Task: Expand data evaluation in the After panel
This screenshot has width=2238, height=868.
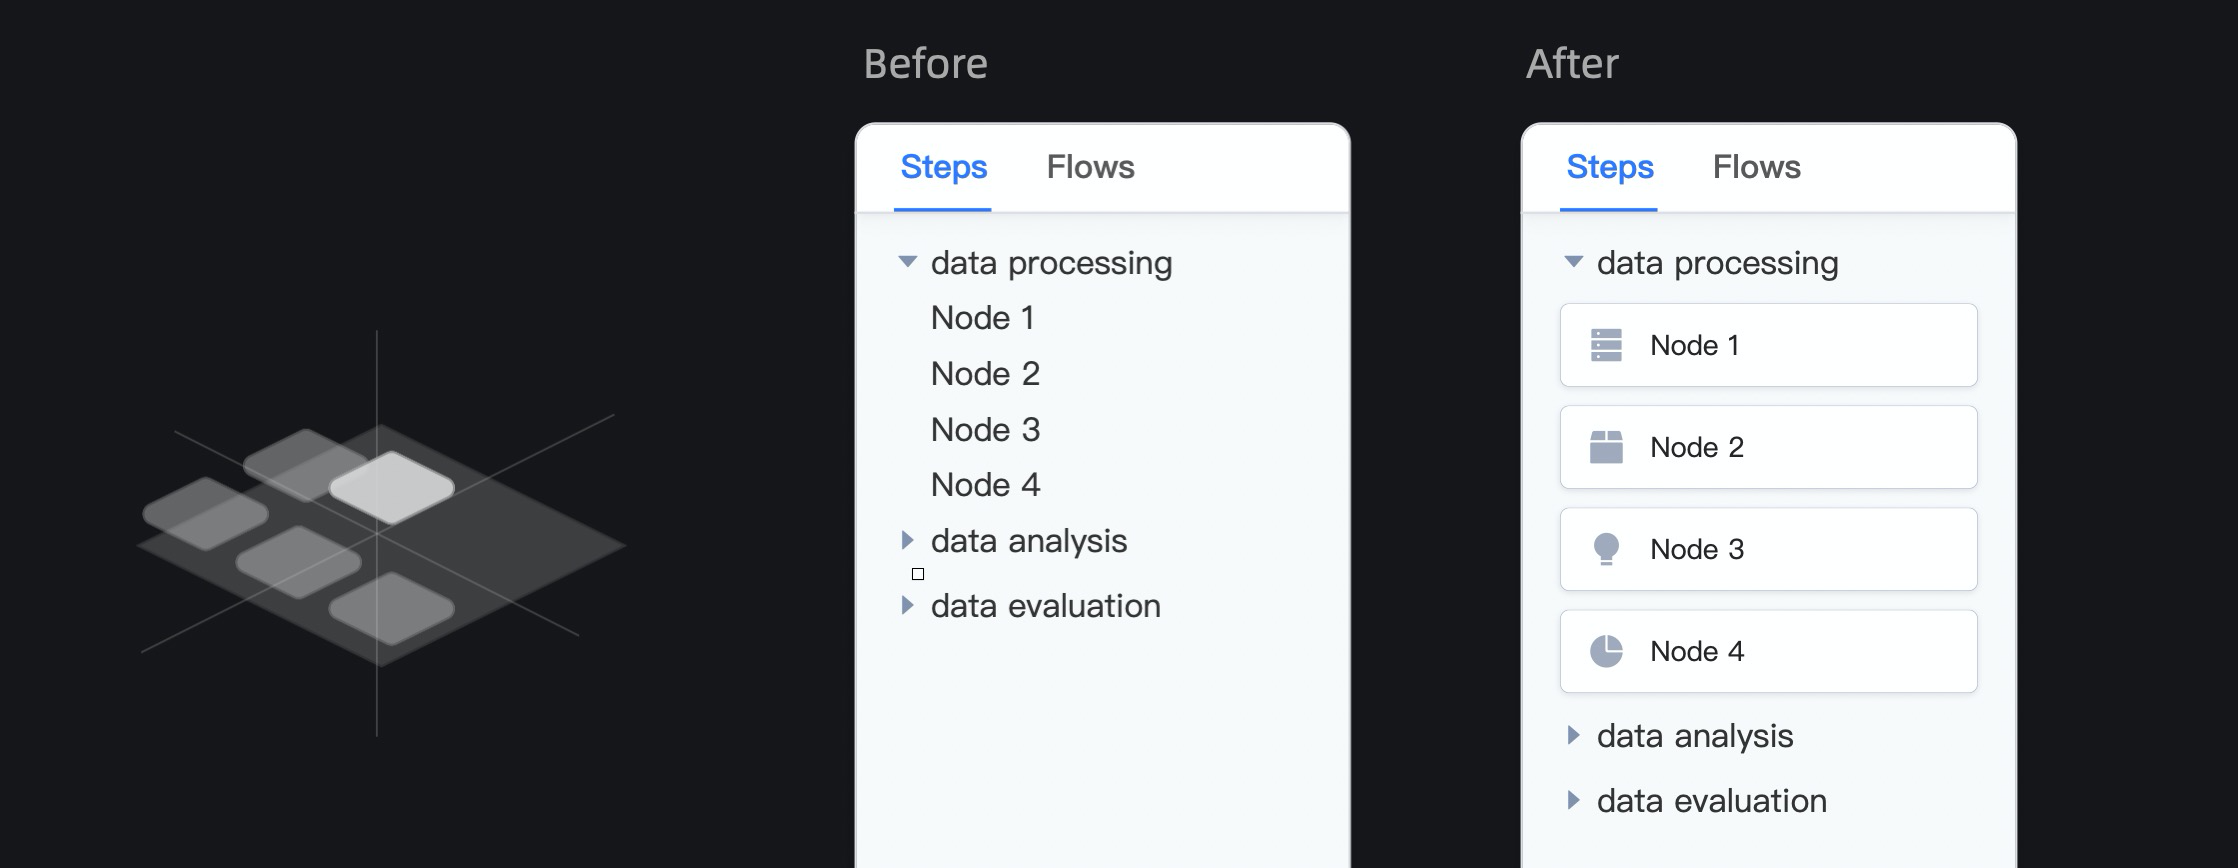Action: point(1573,800)
